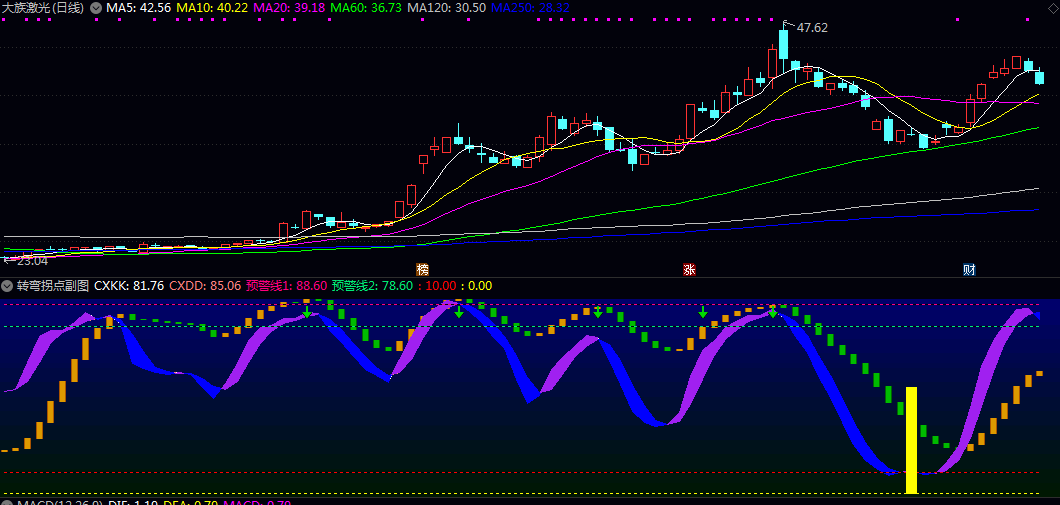Select the CXDD: 85.06 value
The image size is (1060, 505).
[x=205, y=286]
